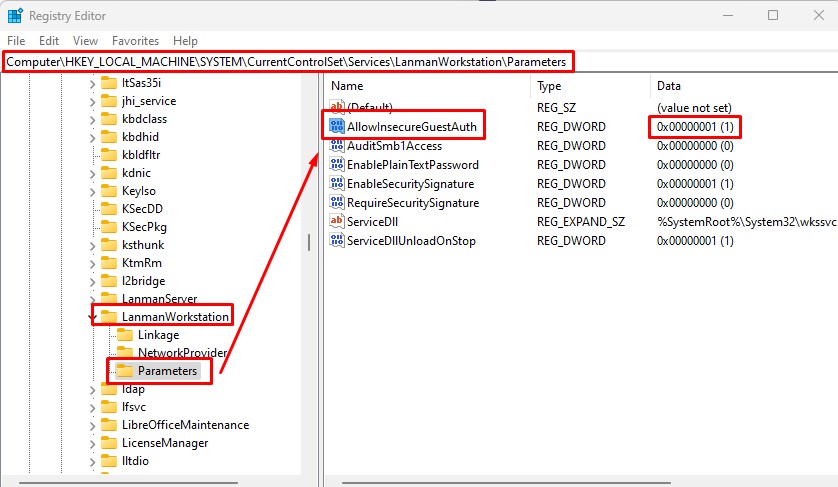The image size is (838, 487).
Task: Select the EnablePlainTextPassword value name
Action: tap(413, 165)
